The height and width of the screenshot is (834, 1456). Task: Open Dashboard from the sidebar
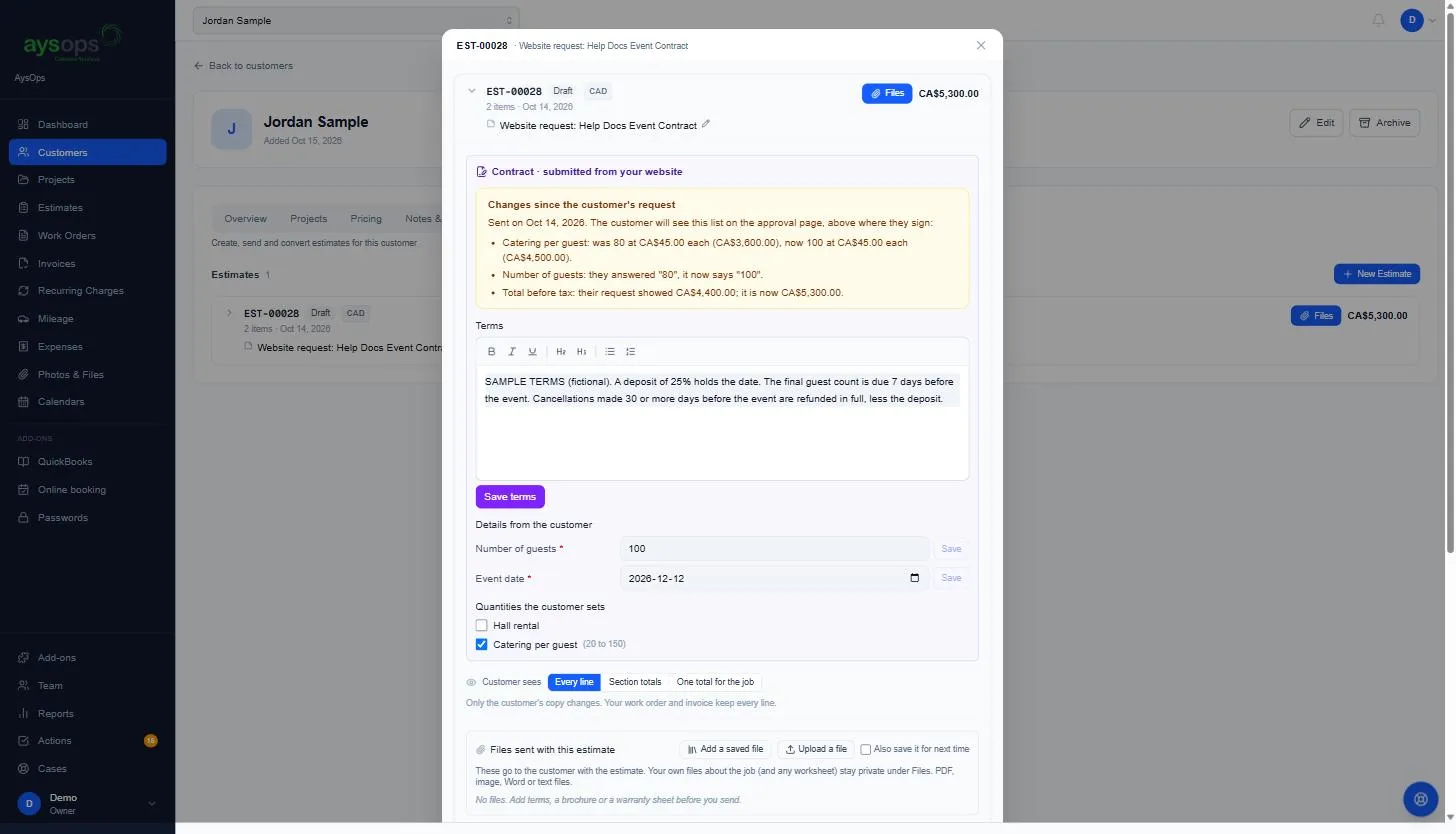[87, 125]
